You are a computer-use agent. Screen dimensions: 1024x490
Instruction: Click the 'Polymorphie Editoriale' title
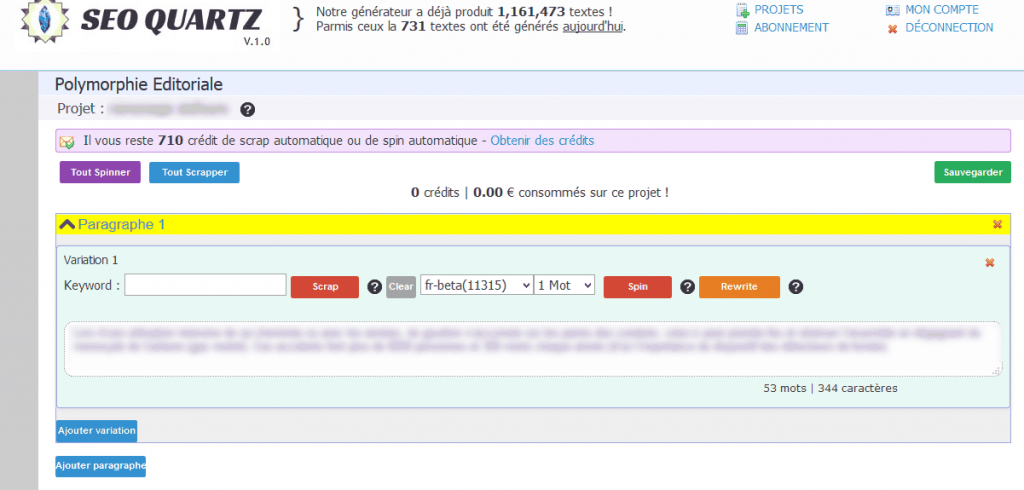[x=138, y=84]
